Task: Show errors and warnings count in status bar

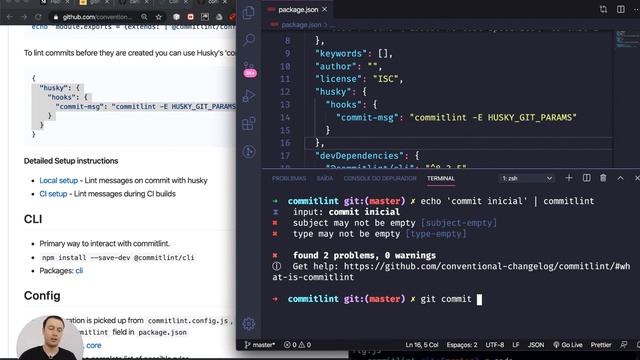Action: (x=297, y=345)
